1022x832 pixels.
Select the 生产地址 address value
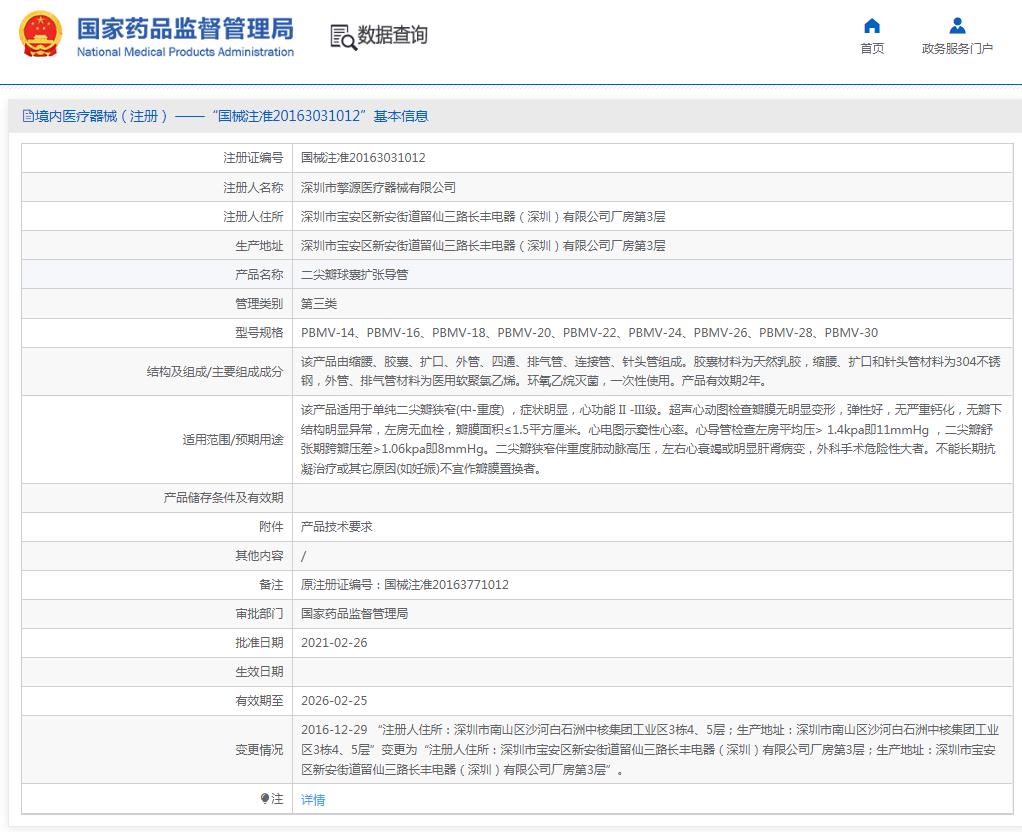[x=483, y=246]
